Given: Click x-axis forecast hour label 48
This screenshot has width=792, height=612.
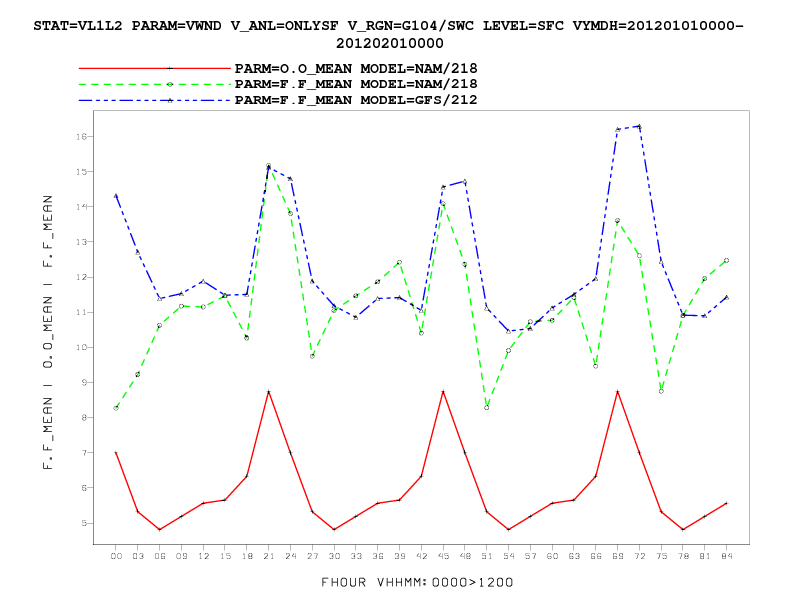Looking at the screenshot, I should point(465,556).
